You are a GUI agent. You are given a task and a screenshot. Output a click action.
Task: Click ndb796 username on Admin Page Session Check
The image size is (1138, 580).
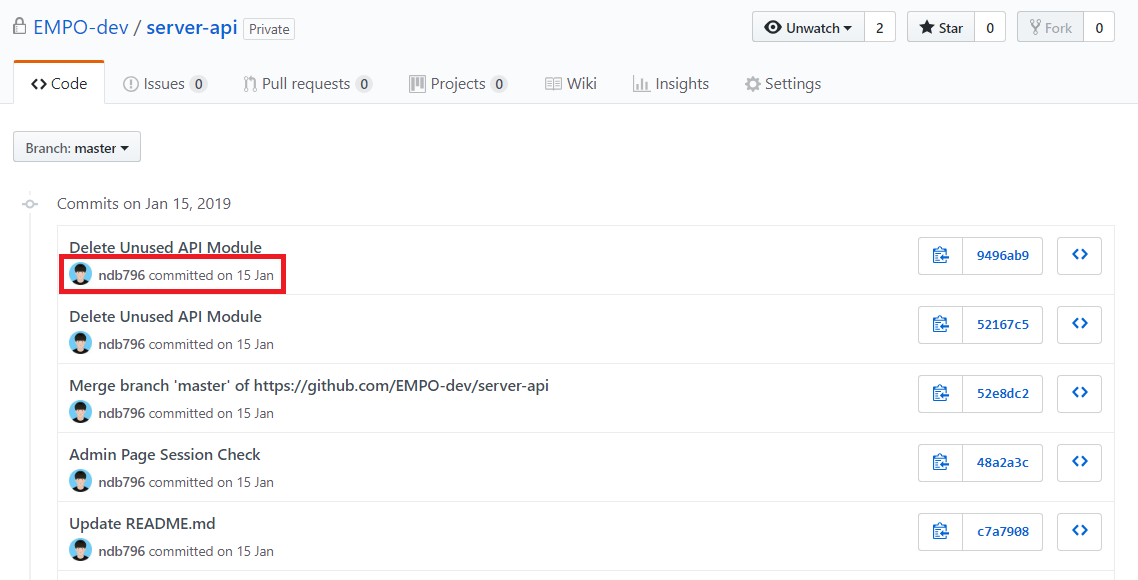click(121, 482)
